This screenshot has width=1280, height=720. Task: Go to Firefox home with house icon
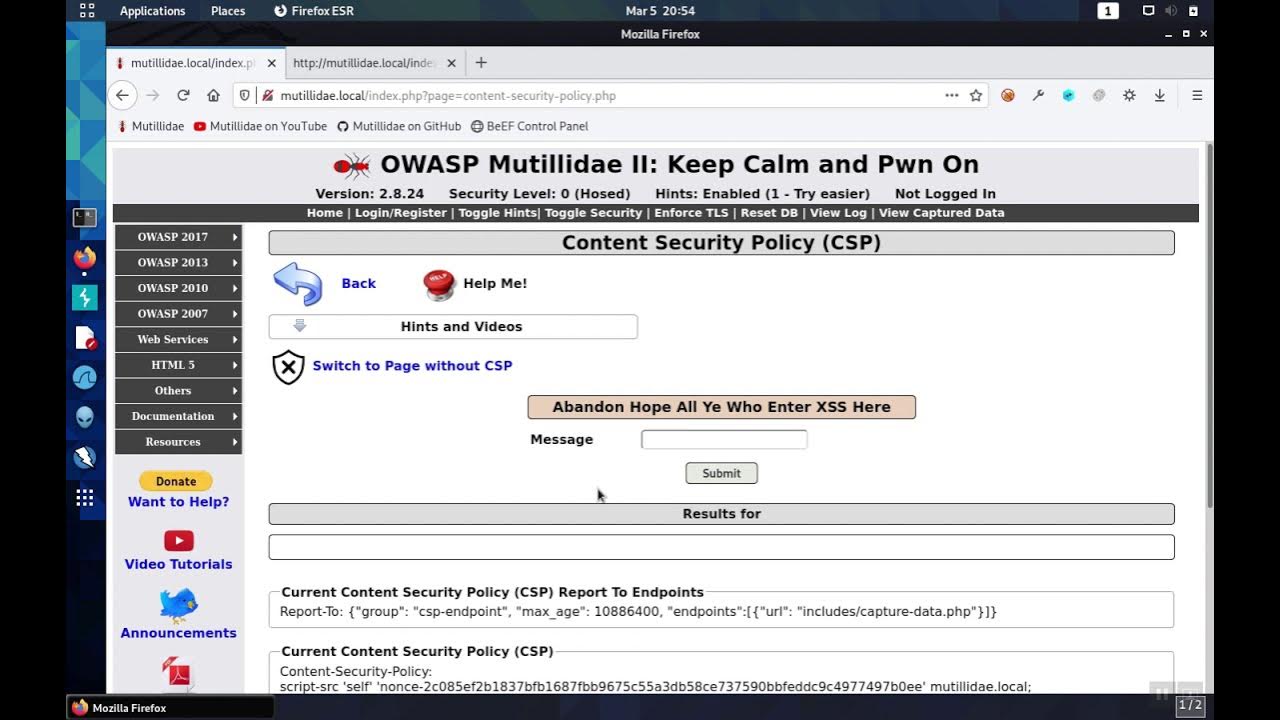tap(213, 95)
